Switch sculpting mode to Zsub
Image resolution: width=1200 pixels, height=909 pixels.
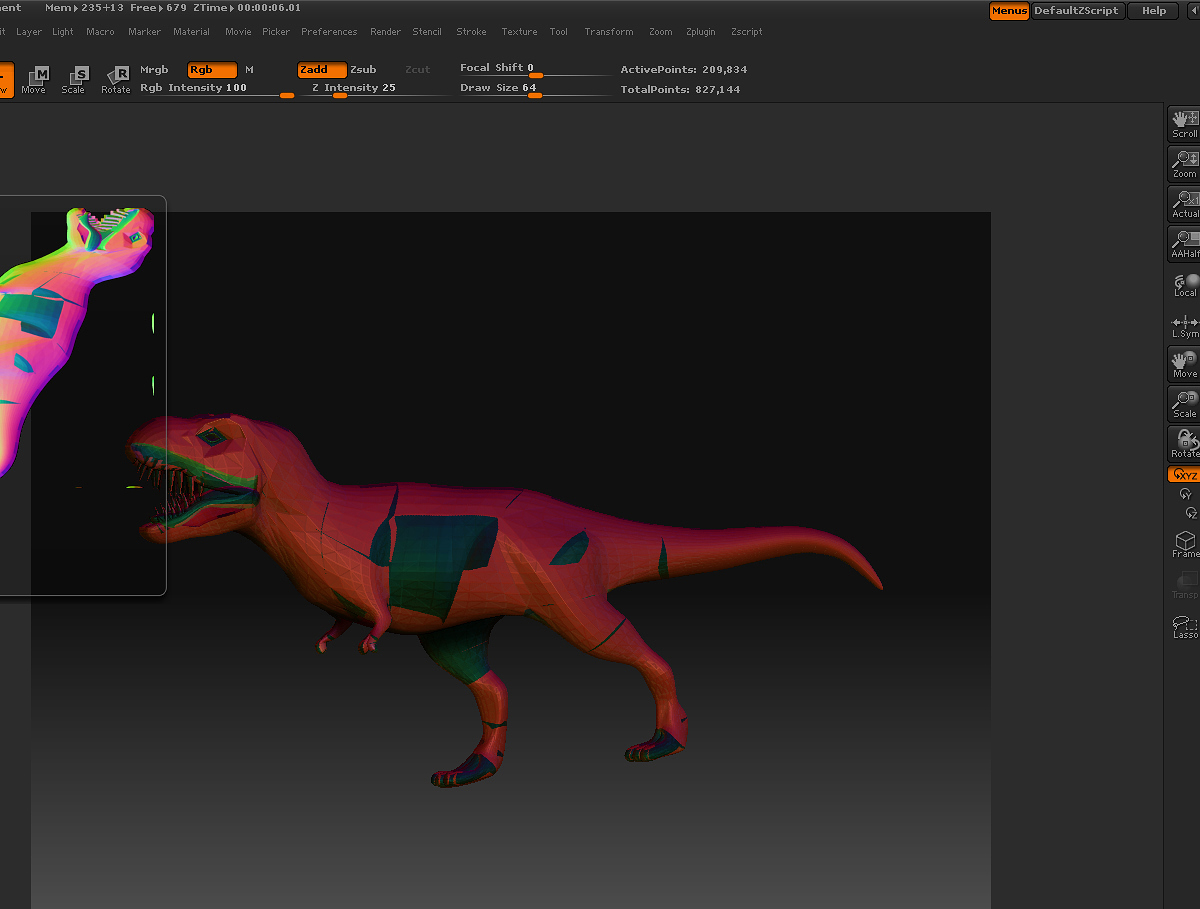[x=363, y=70]
